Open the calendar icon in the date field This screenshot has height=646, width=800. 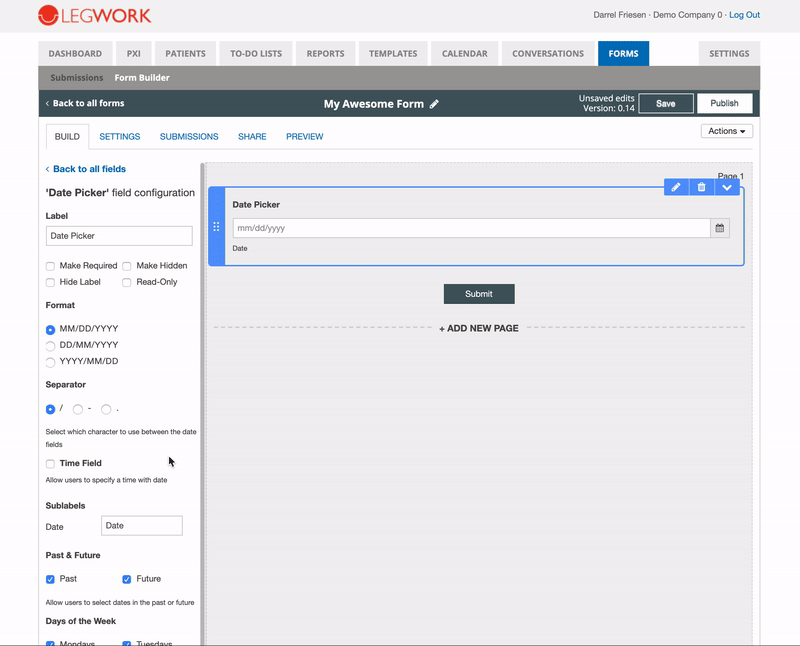tap(720, 228)
